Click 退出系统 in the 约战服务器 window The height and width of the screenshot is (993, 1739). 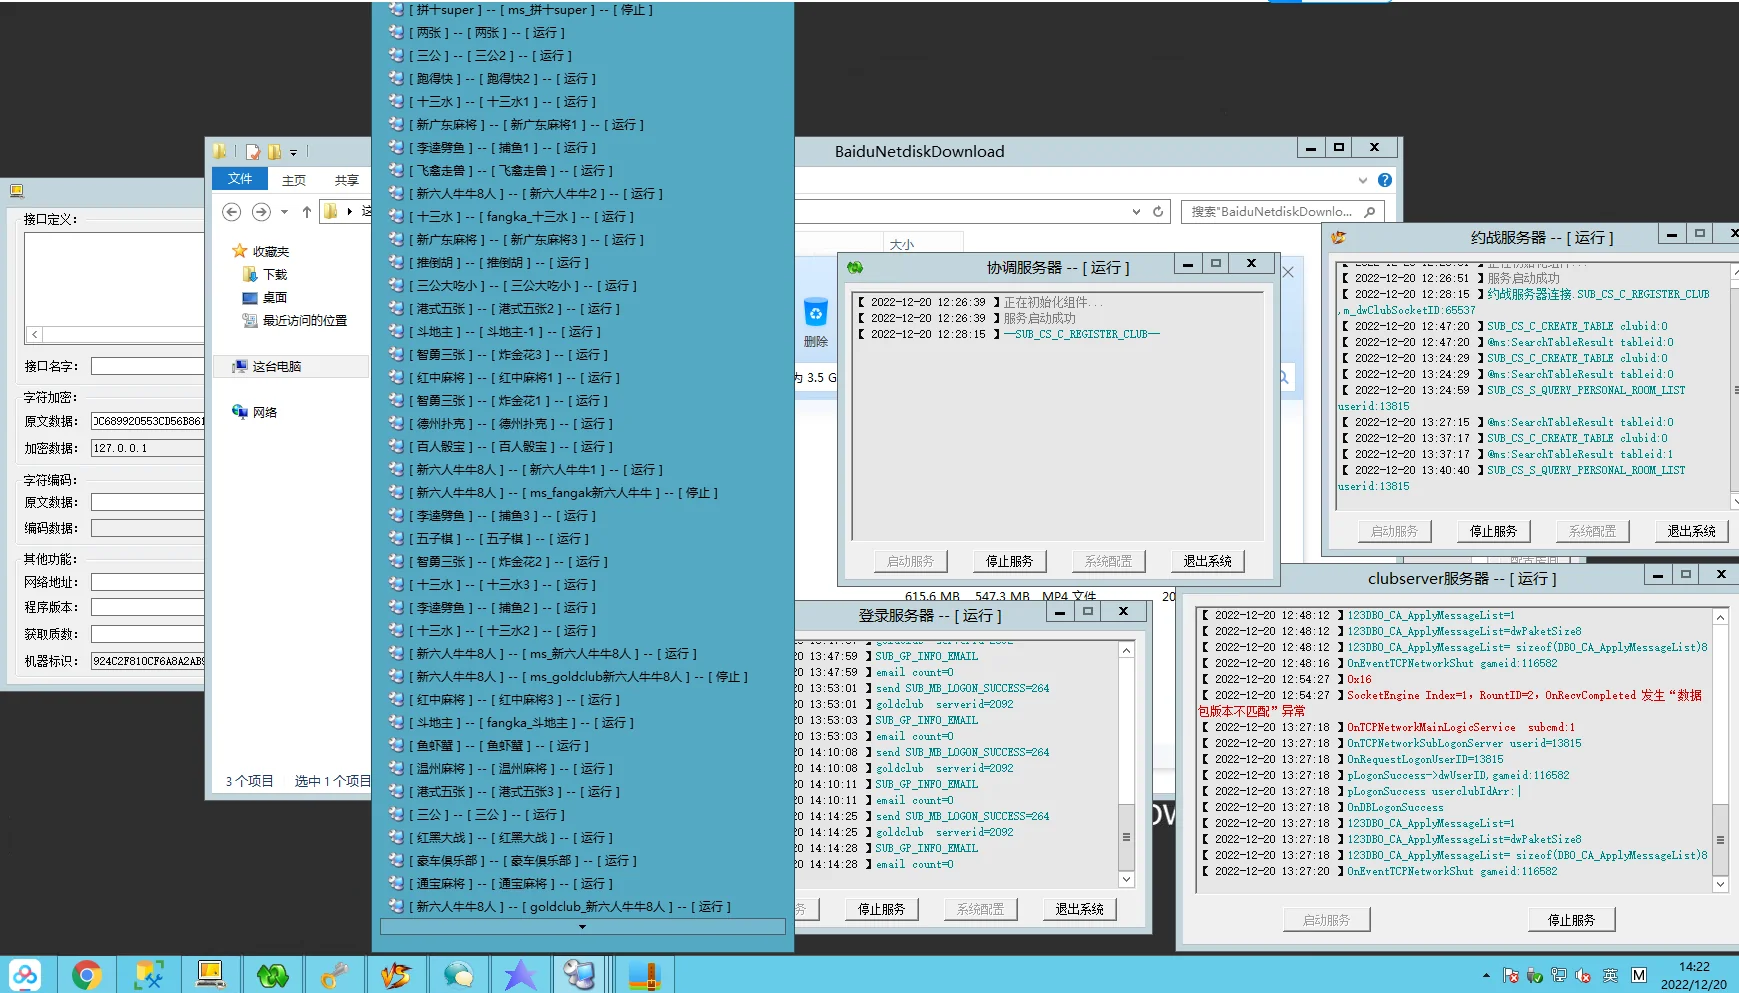tap(1691, 531)
